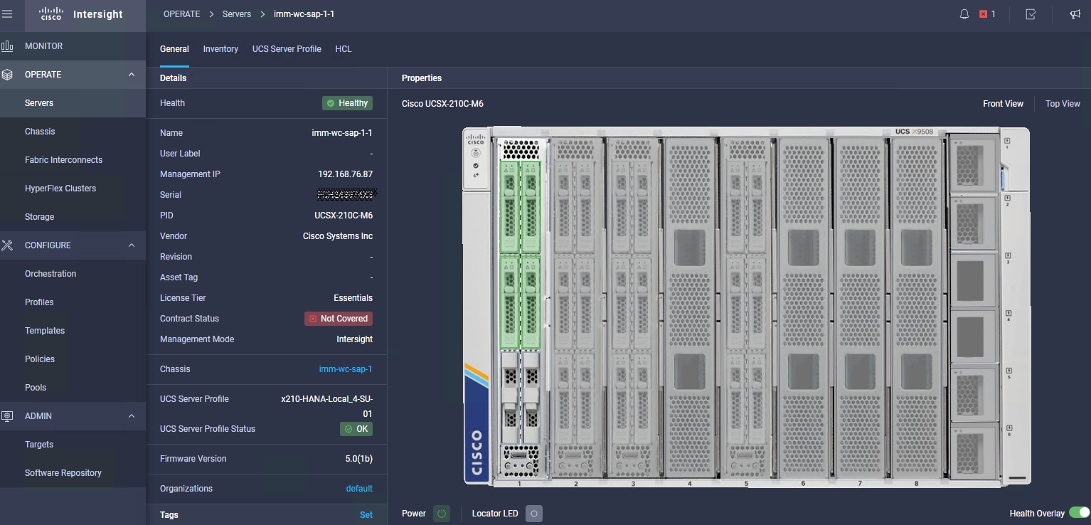Open the requests checklist icon
This screenshot has height=525, width=1091.
coord(1031,14)
